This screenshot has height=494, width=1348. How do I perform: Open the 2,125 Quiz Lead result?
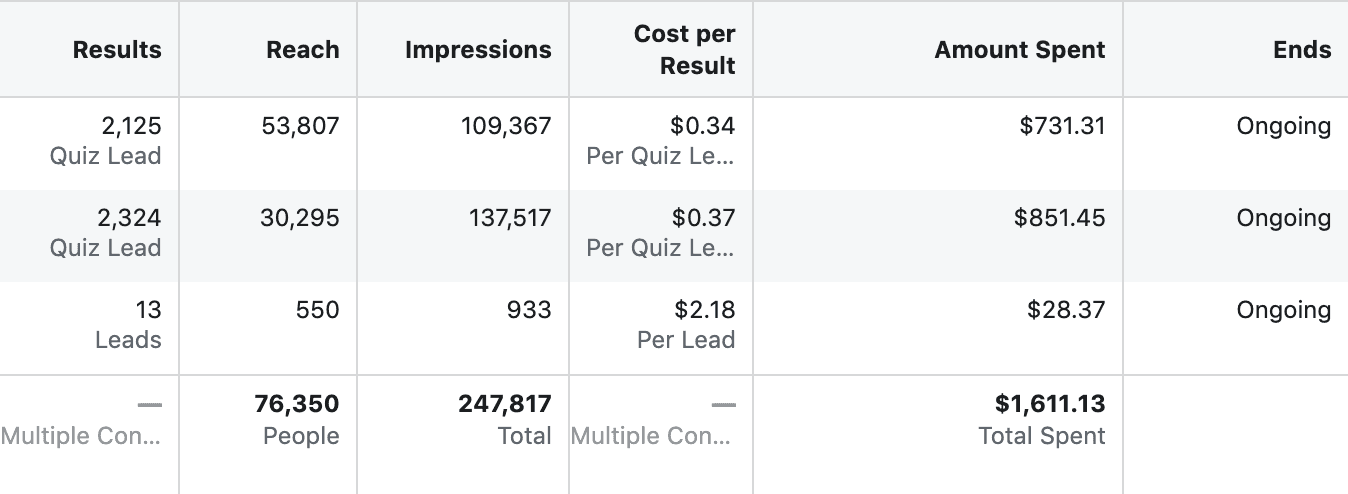[105, 141]
